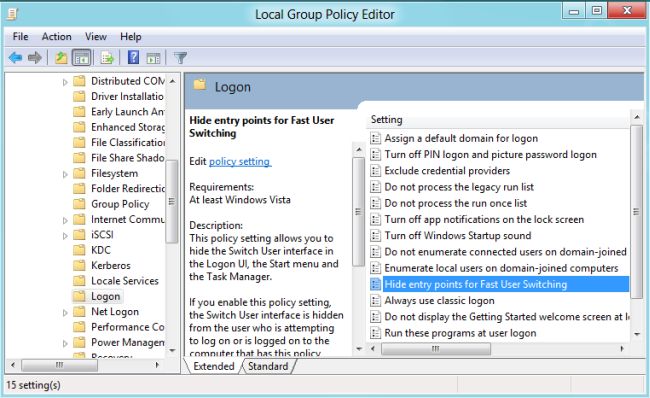Click the Back arrow toolbar icon
The height and width of the screenshot is (398, 650).
tap(15, 58)
